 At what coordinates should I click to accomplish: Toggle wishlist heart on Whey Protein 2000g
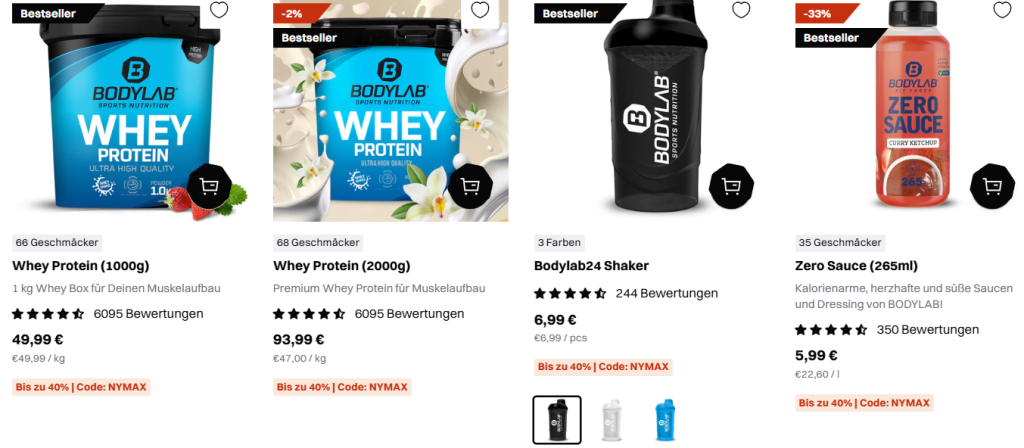pyautogui.click(x=480, y=10)
